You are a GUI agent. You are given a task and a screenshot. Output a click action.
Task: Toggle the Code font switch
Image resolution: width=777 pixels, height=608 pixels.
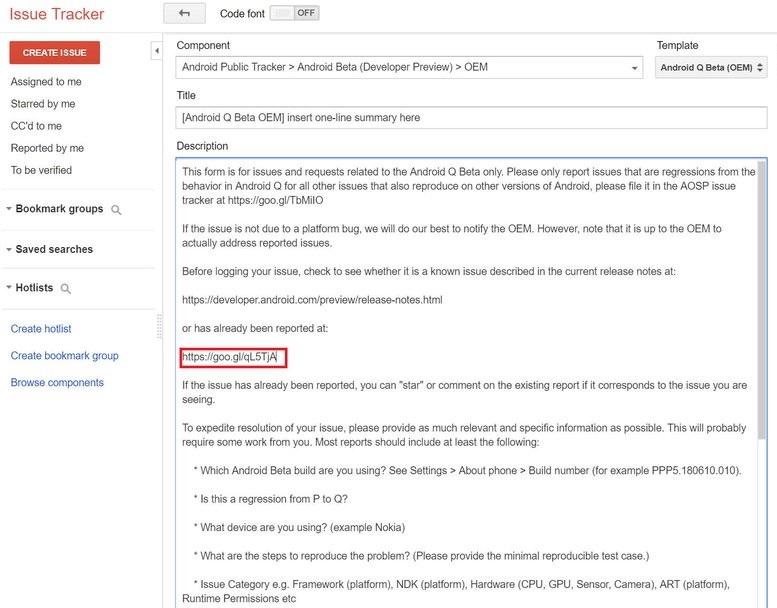tap(294, 13)
